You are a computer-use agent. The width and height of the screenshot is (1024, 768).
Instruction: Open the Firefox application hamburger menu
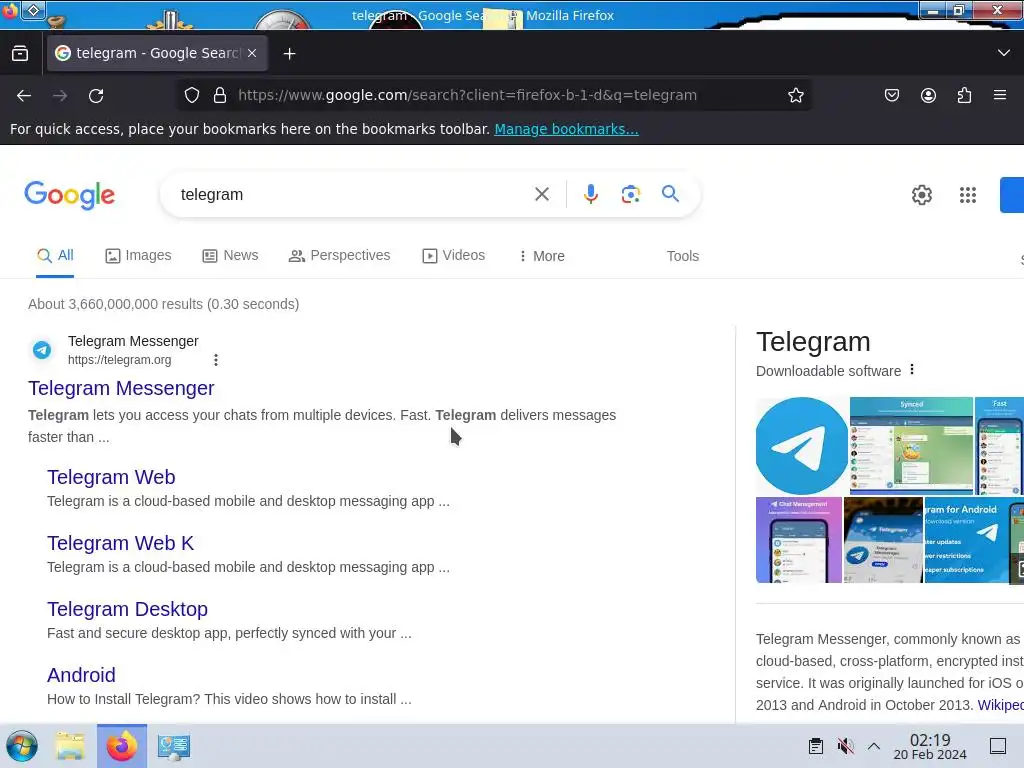click(1000, 95)
